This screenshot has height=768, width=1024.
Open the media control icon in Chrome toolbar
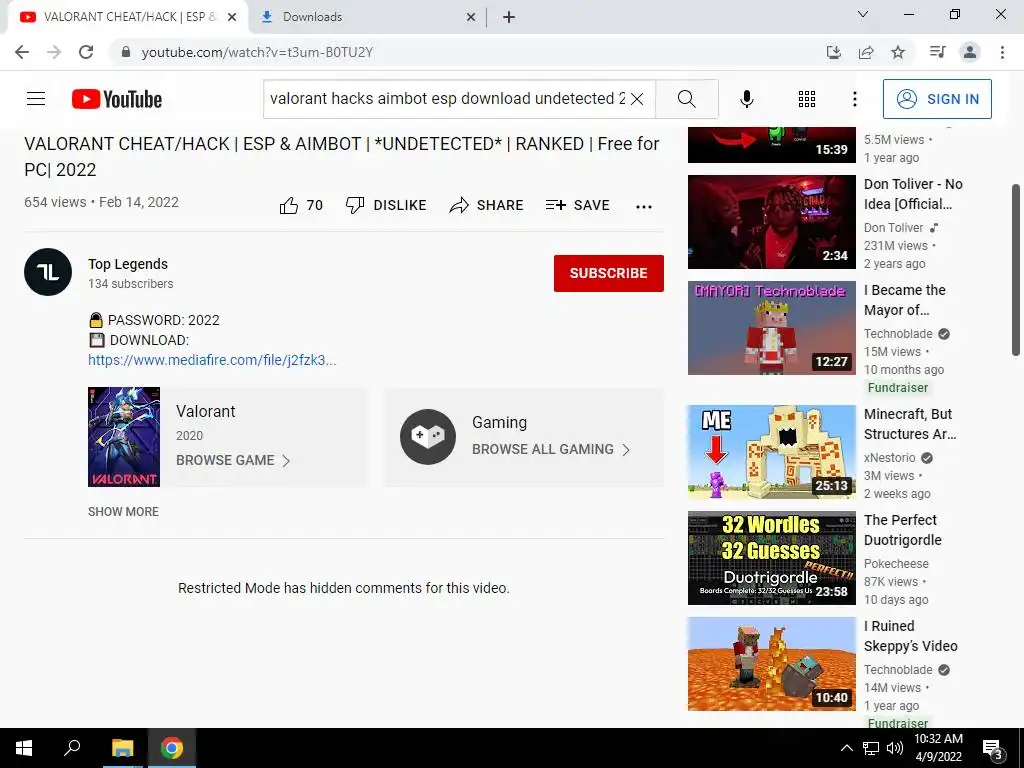click(938, 52)
